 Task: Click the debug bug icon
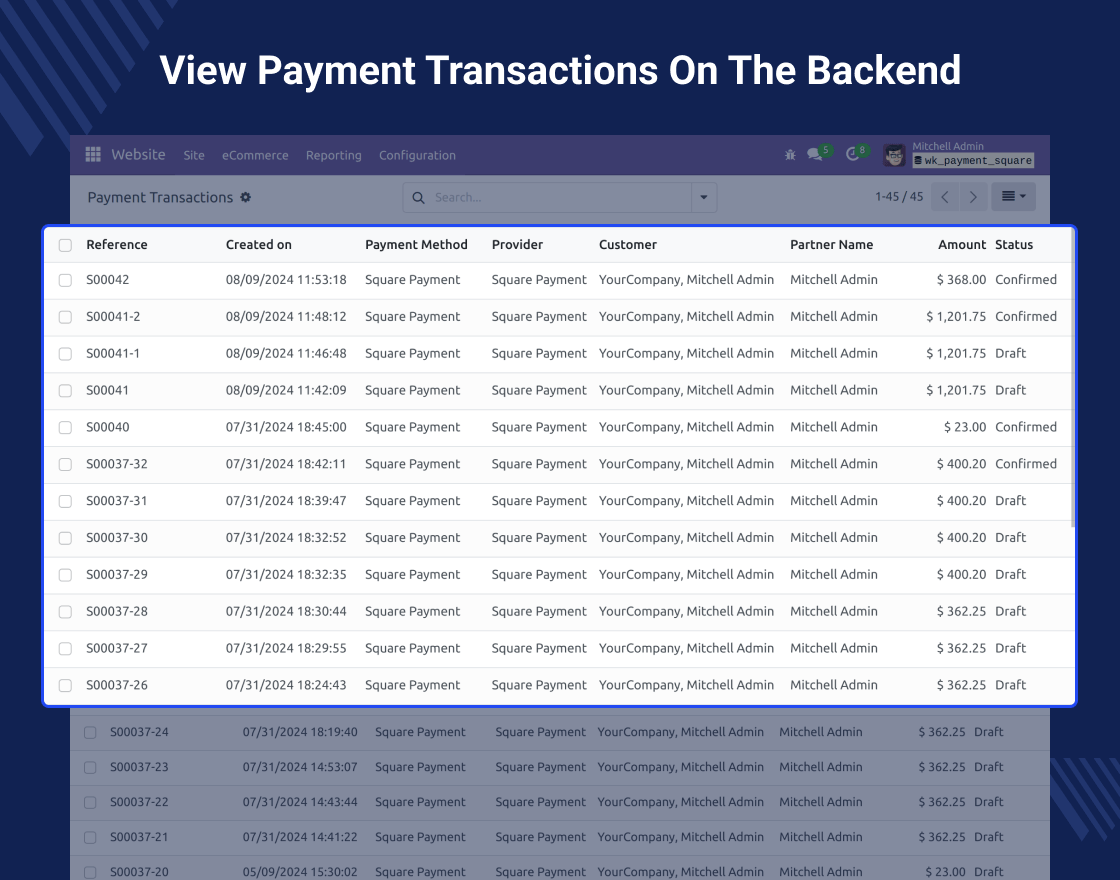[790, 154]
